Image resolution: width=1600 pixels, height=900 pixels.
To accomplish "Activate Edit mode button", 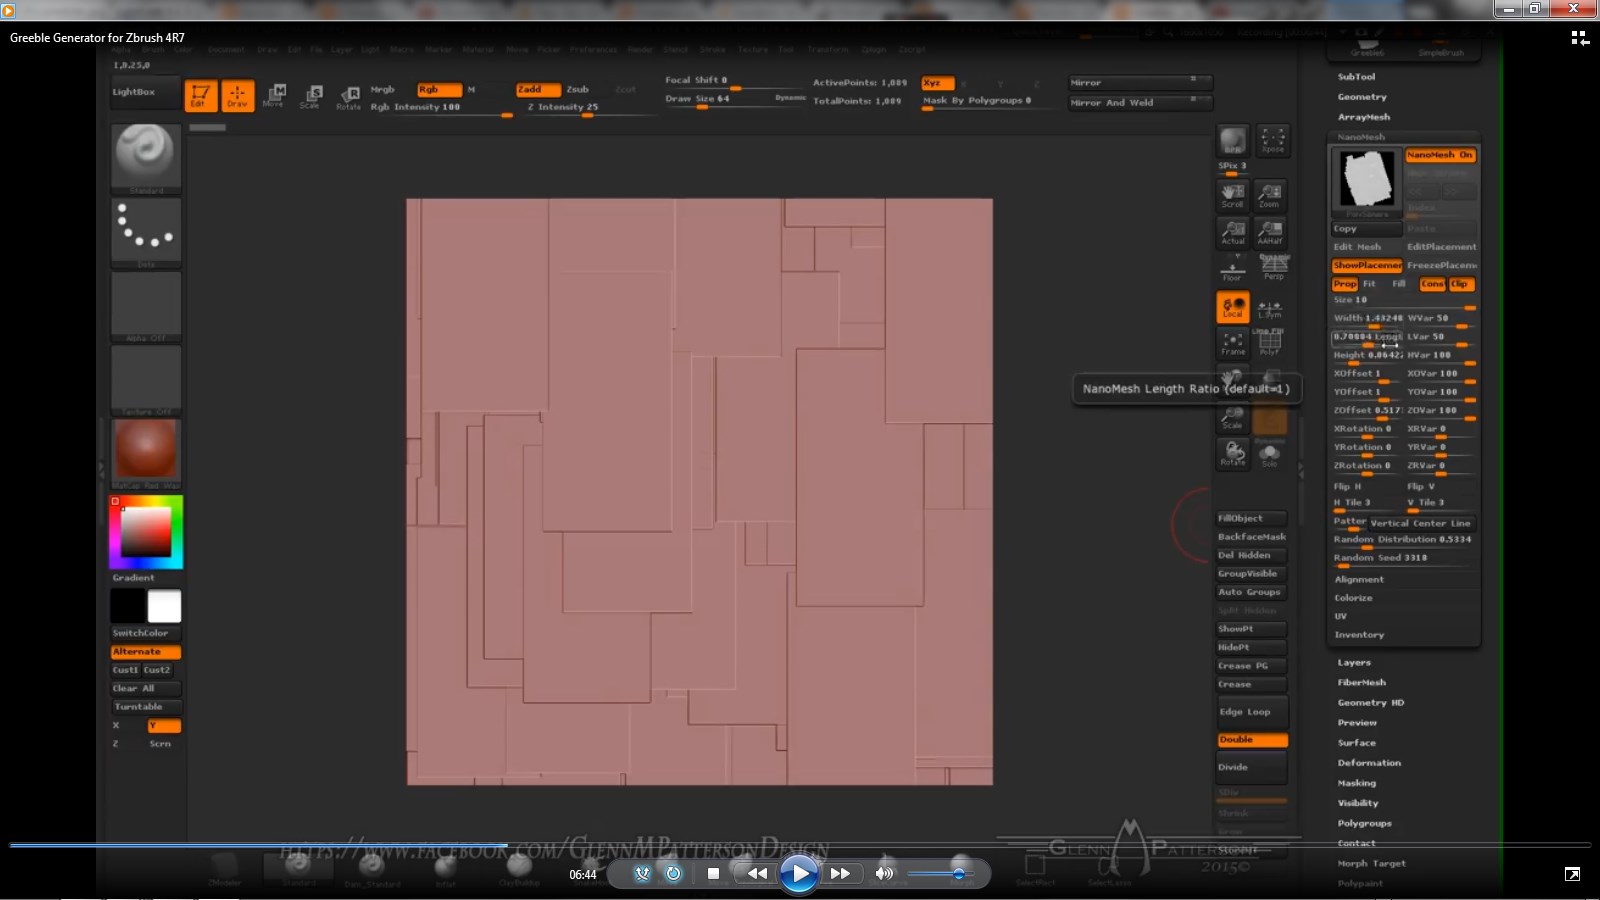I will pos(200,95).
